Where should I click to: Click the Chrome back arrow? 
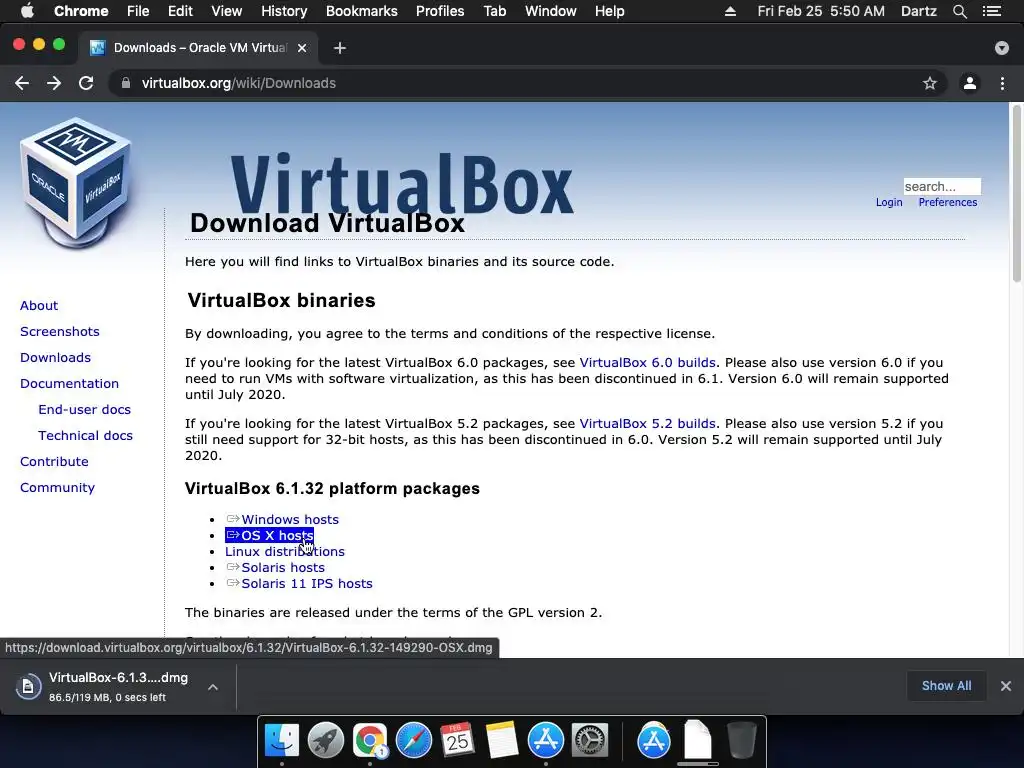tap(22, 83)
